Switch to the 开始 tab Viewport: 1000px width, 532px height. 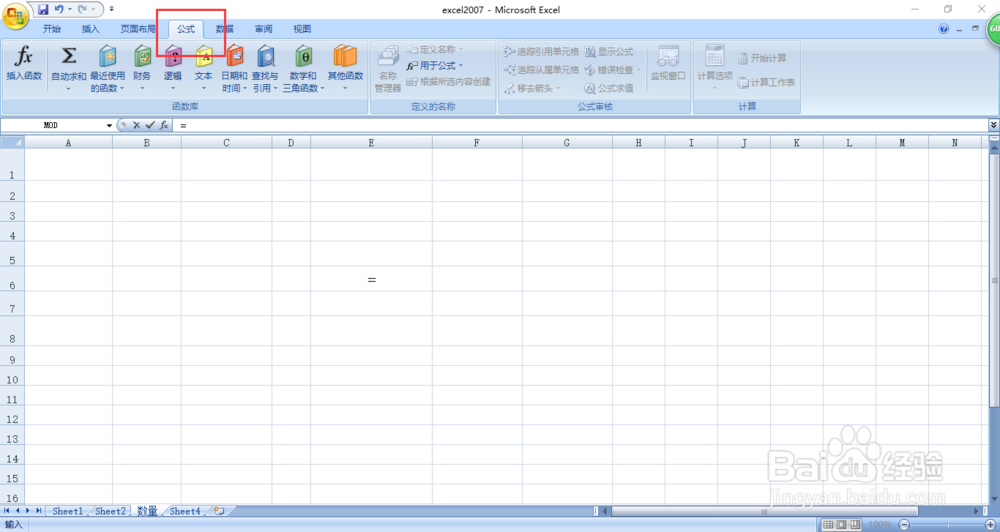click(x=52, y=29)
